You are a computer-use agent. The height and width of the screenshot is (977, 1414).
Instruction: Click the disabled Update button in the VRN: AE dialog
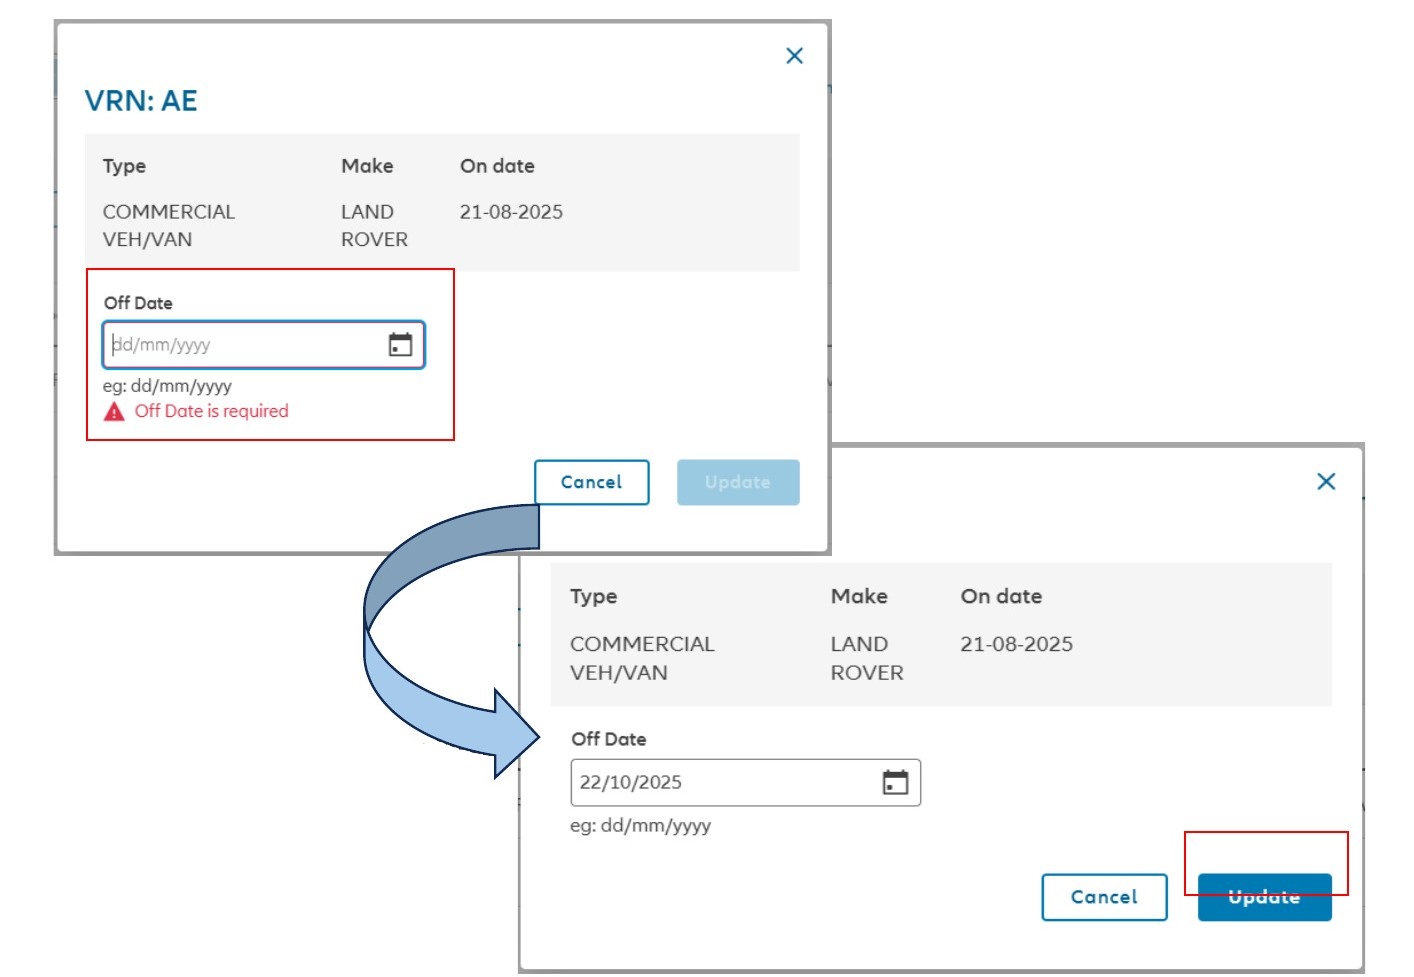tap(738, 482)
